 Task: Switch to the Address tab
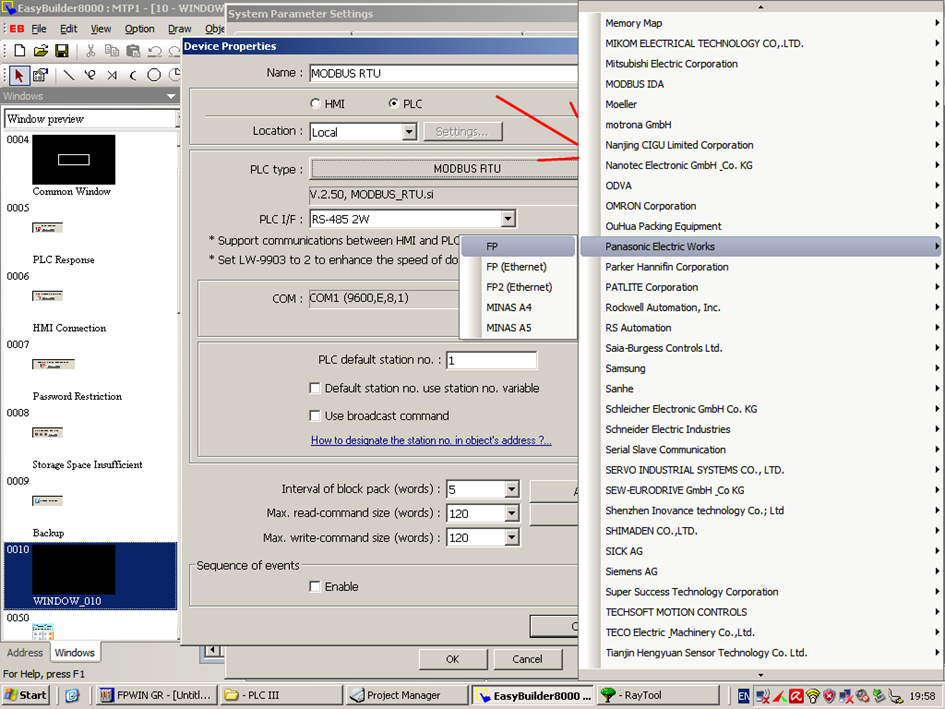24,651
